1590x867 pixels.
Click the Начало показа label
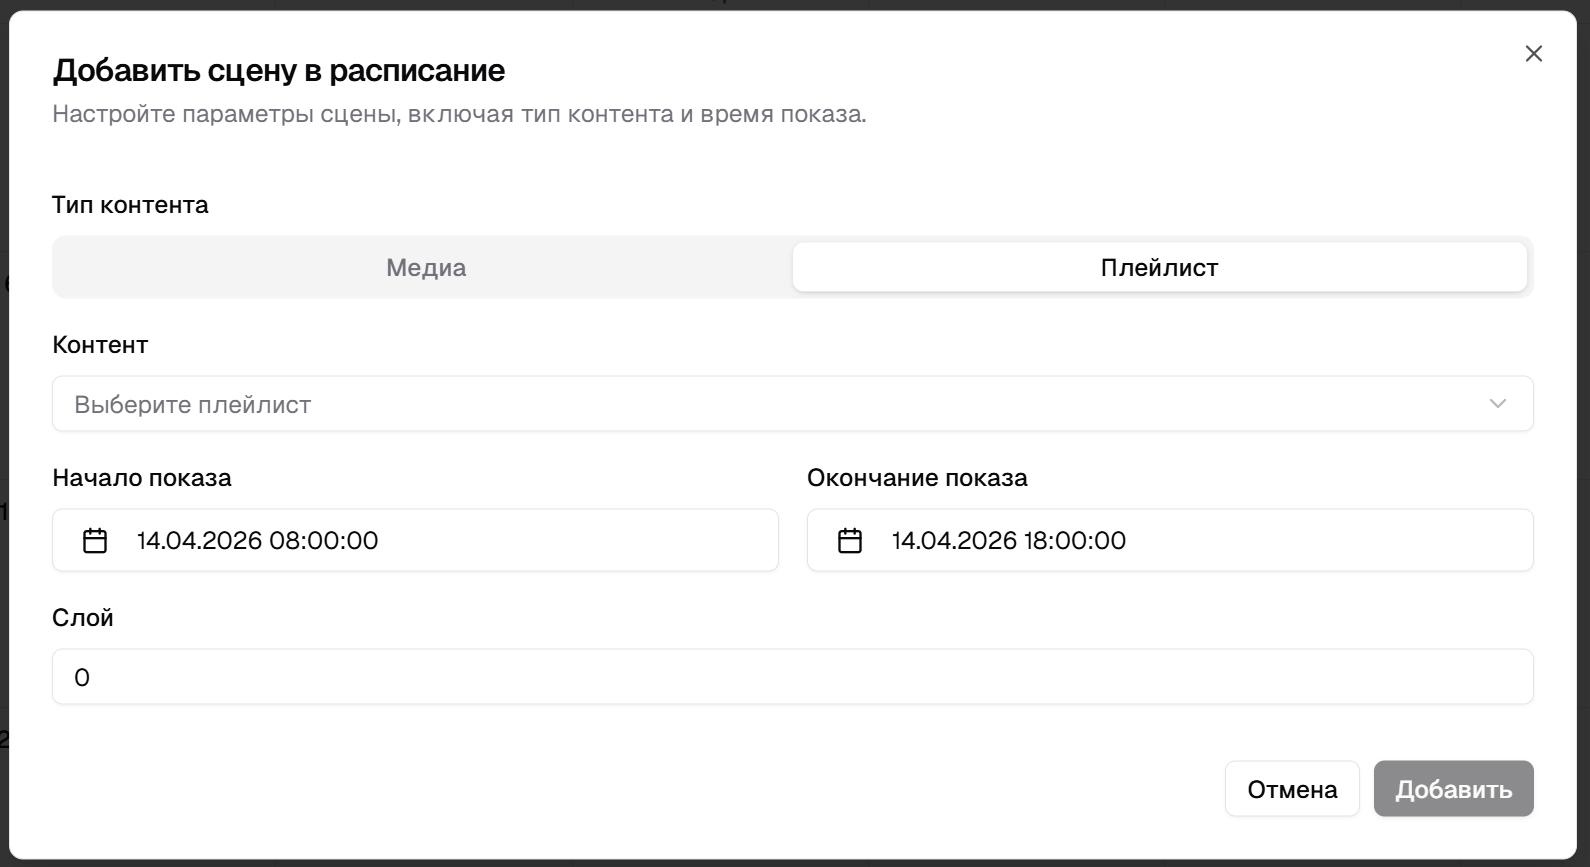(x=142, y=478)
